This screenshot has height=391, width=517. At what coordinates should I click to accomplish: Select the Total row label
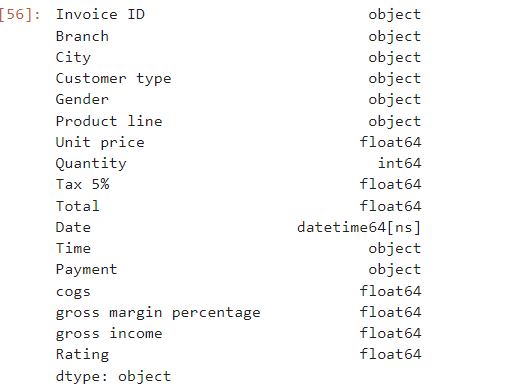point(78,206)
